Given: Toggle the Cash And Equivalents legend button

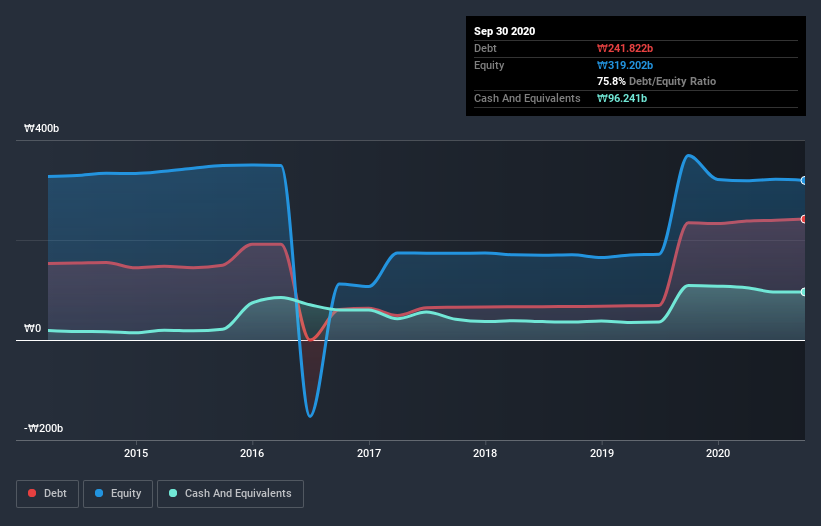Looking at the screenshot, I should 230,494.
